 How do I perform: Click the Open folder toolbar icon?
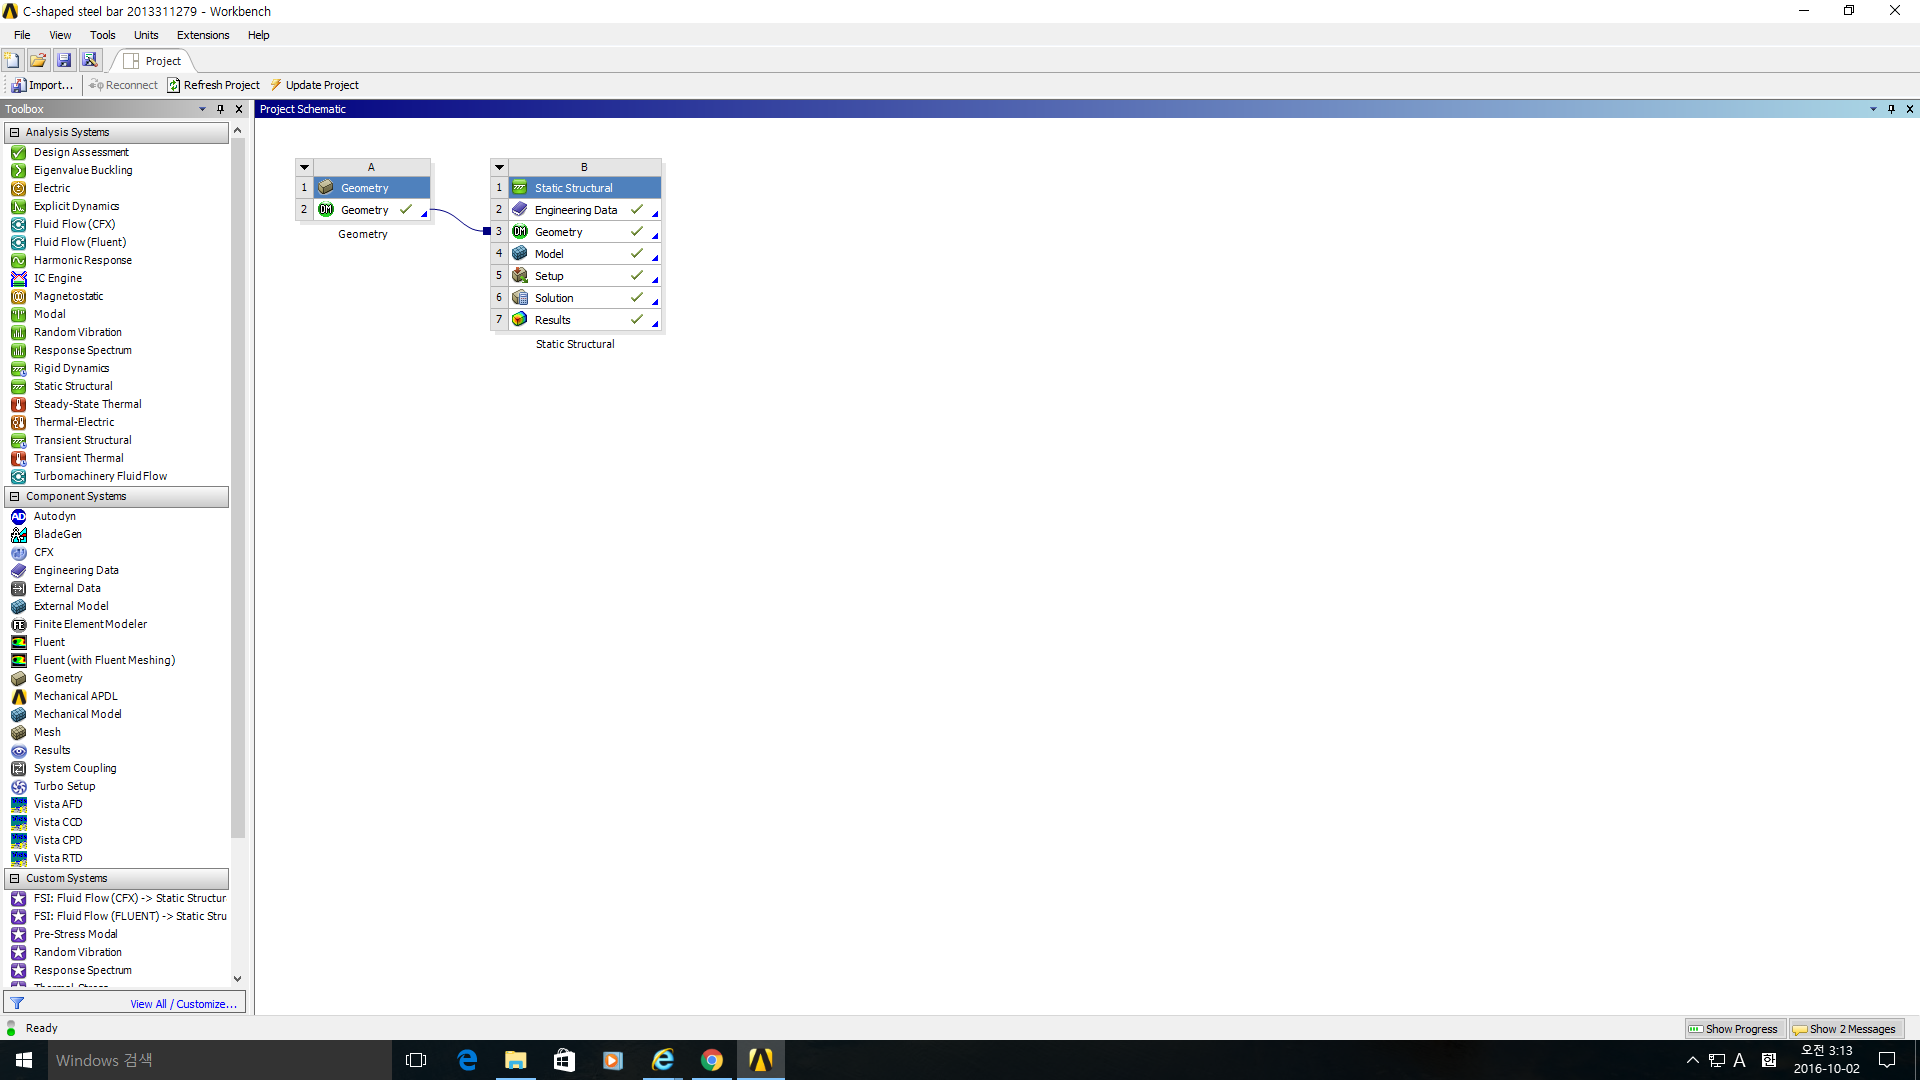tap(38, 60)
